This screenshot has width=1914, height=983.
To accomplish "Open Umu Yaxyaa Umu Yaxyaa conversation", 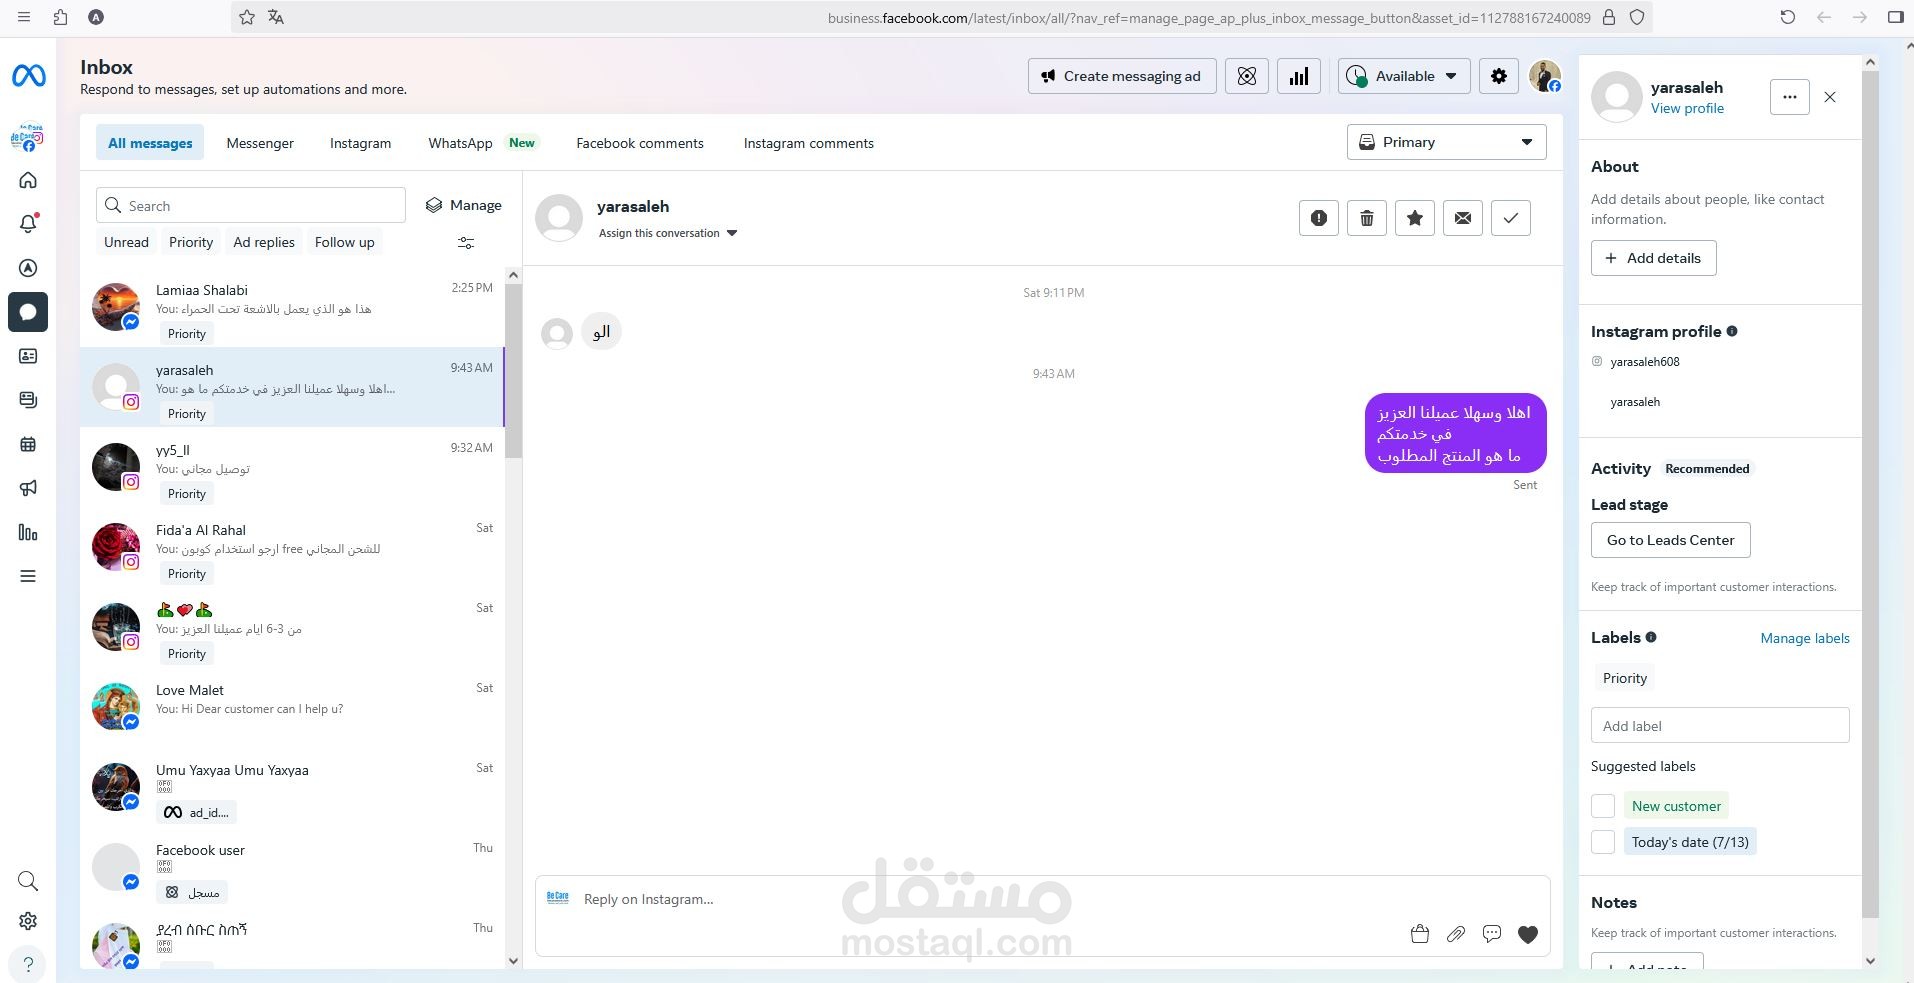I will (x=292, y=788).
